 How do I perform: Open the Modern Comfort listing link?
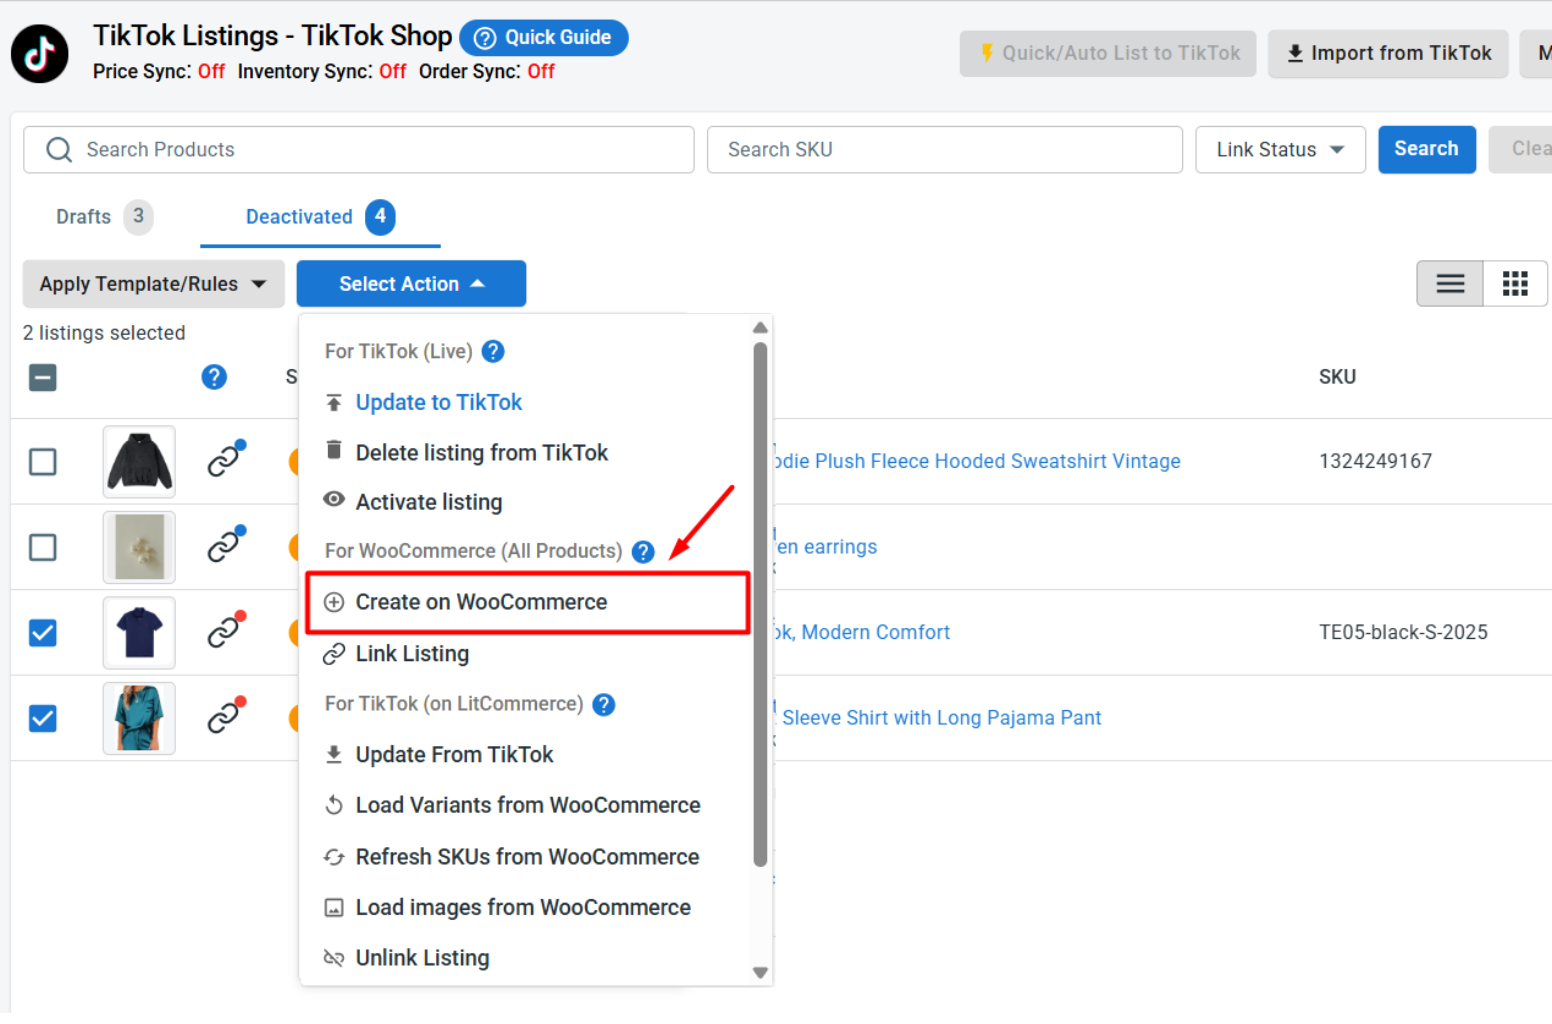pyautogui.click(x=862, y=632)
